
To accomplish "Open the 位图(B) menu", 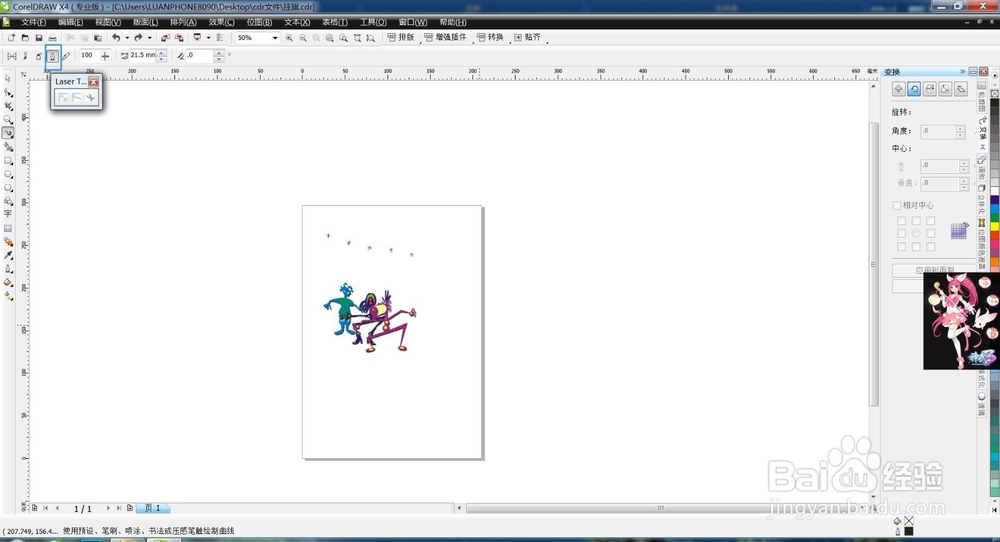I will [x=259, y=22].
